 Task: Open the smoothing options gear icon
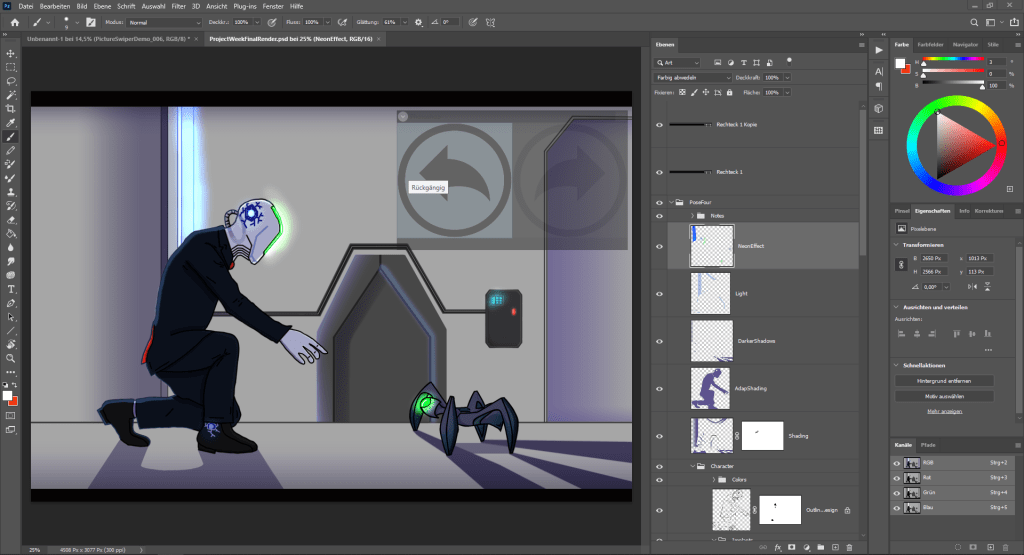coord(418,21)
